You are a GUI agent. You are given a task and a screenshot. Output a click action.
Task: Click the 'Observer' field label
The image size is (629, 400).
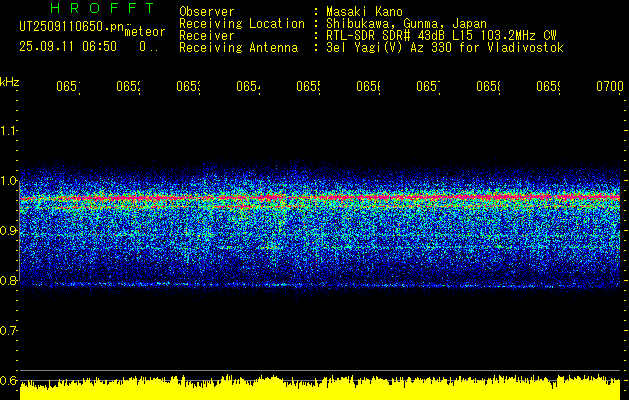tap(207, 11)
